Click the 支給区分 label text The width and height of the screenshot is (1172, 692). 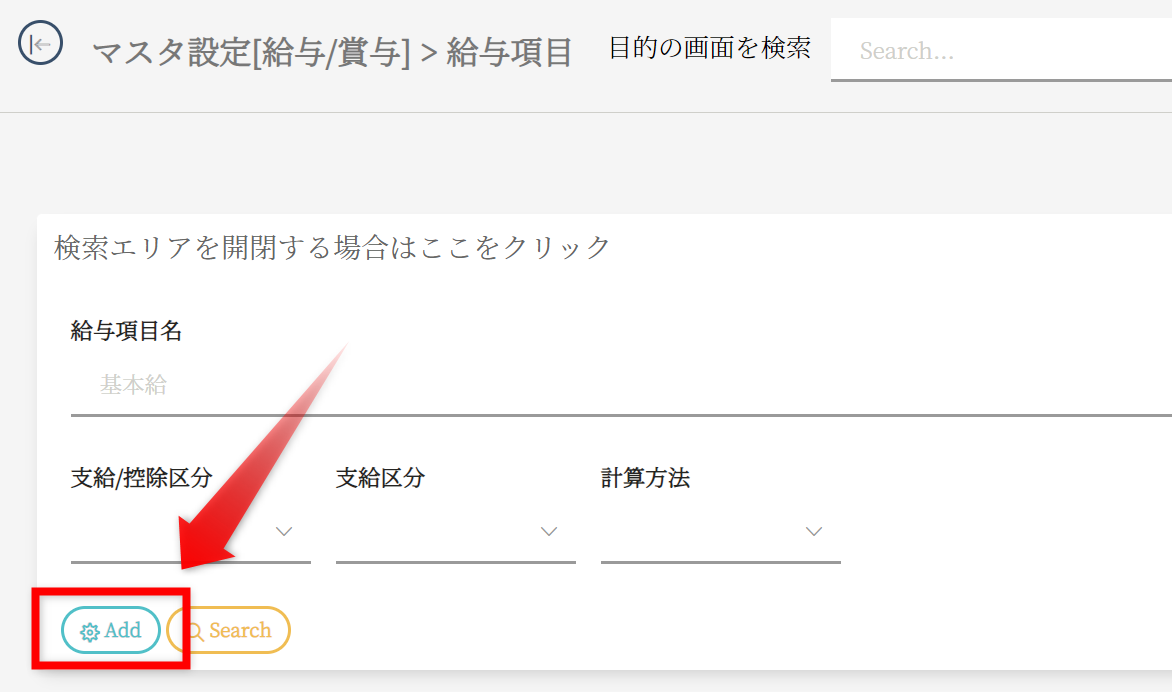pyautogui.click(x=380, y=477)
